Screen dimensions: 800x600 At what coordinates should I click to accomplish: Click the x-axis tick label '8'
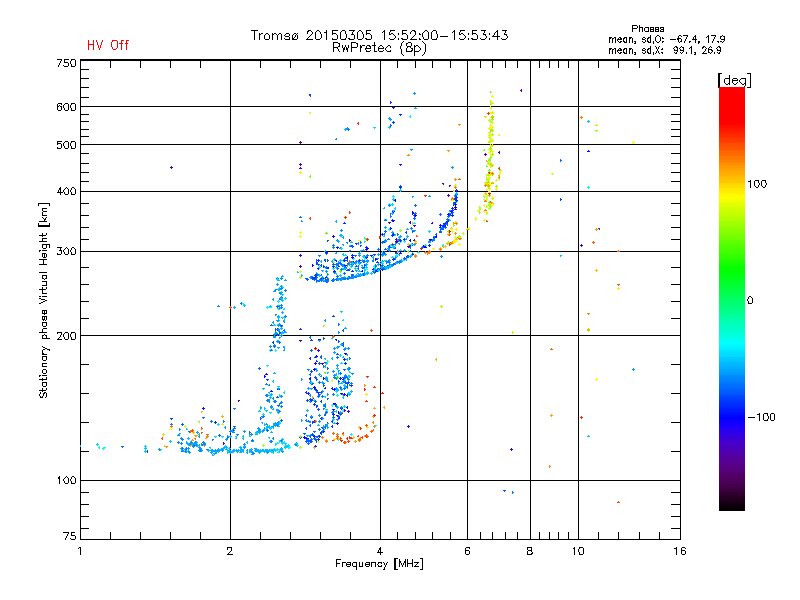(x=530, y=551)
